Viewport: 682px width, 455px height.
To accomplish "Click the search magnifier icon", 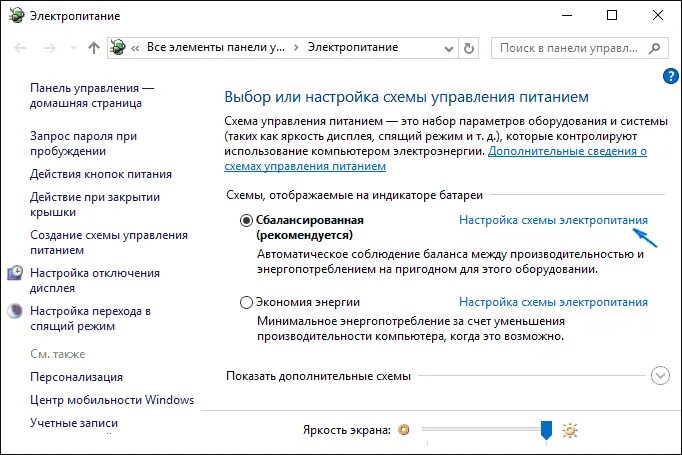I will click(x=654, y=48).
